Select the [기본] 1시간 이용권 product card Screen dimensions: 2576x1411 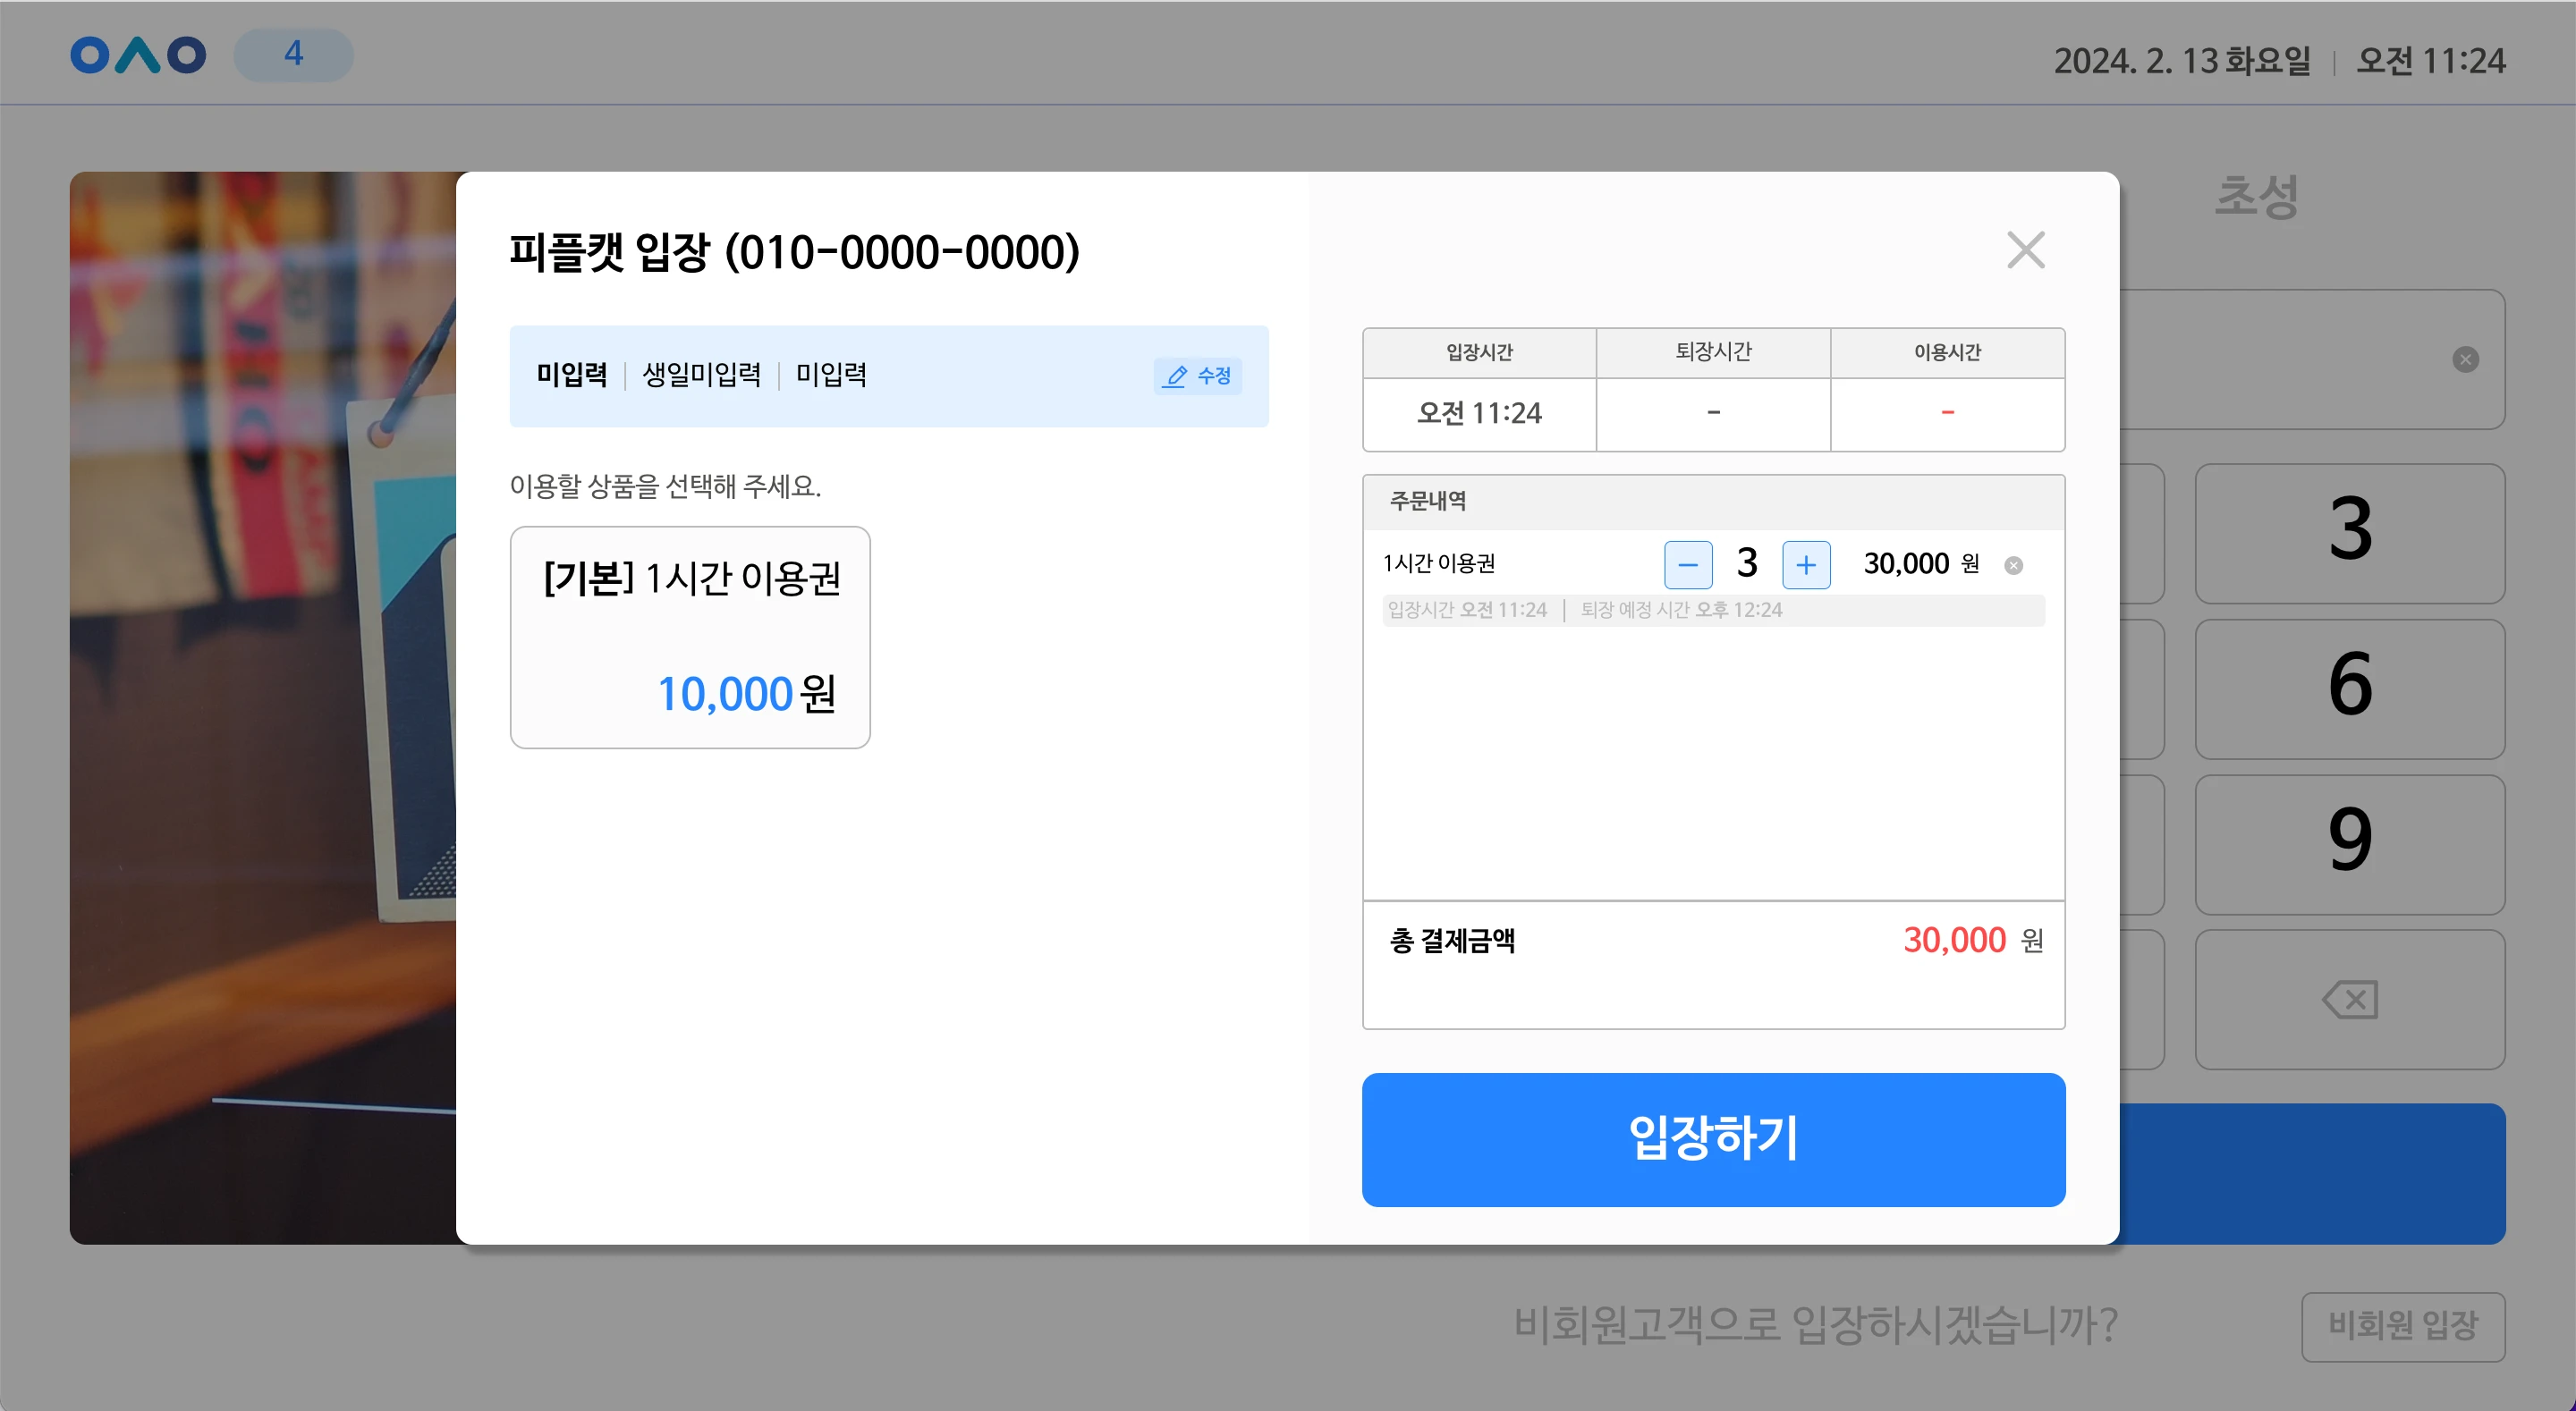(690, 637)
